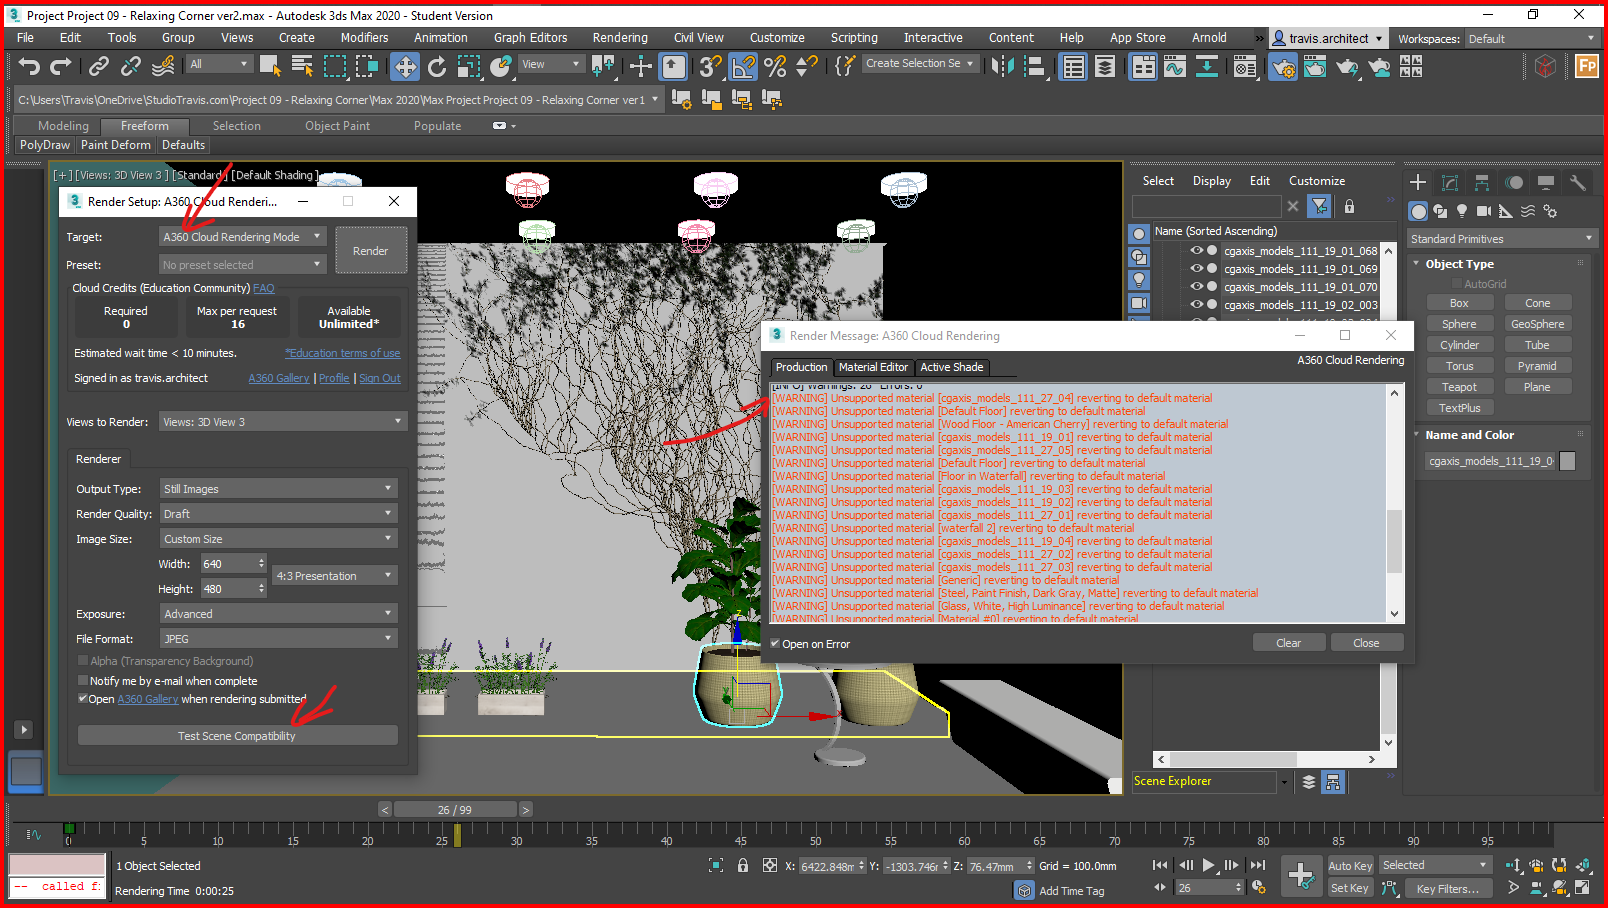Click the object color swatch under Name and Color
Viewport: 1608px width, 908px height.
coord(1568,461)
